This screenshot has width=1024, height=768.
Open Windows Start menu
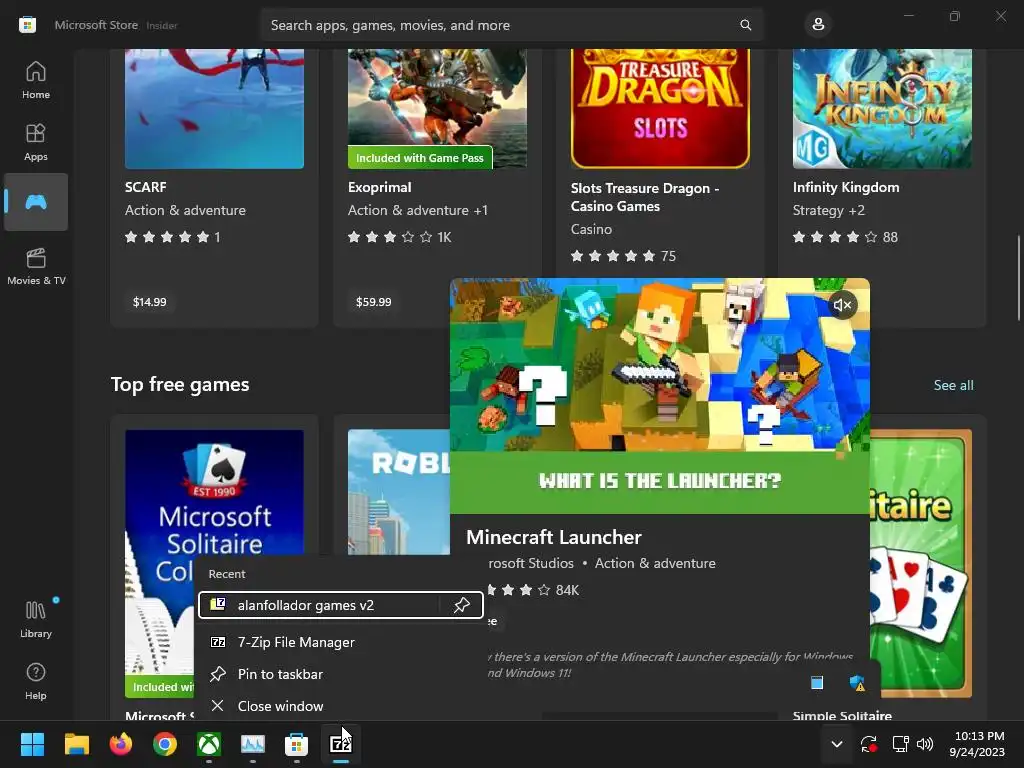[32, 744]
